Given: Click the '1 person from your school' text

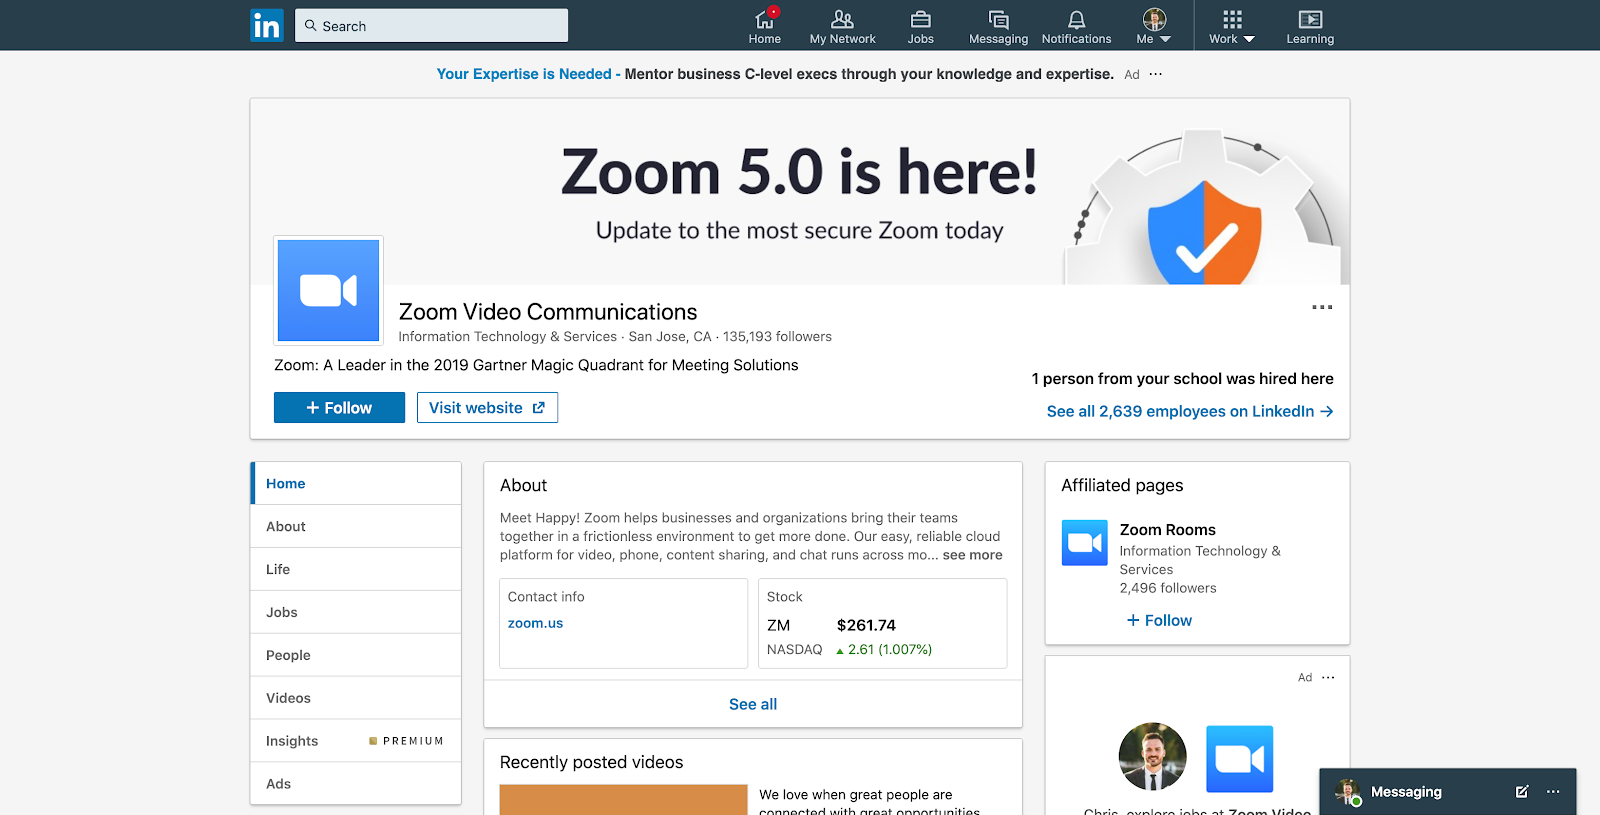Looking at the screenshot, I should click(1182, 378).
